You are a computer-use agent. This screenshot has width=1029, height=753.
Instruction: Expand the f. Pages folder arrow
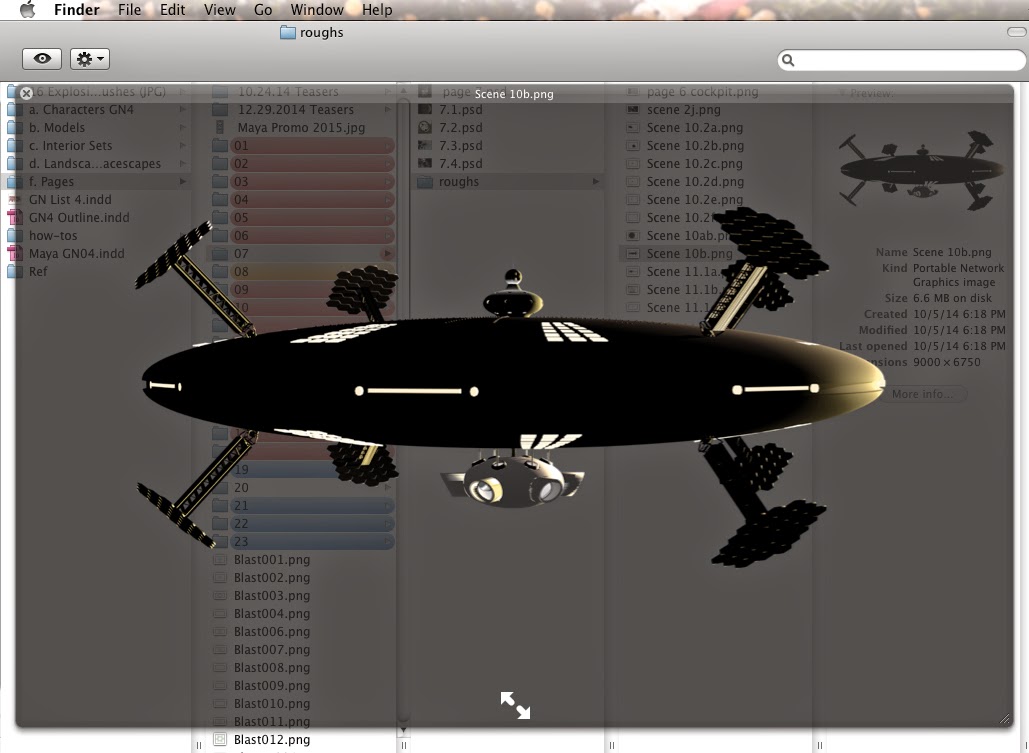(183, 181)
